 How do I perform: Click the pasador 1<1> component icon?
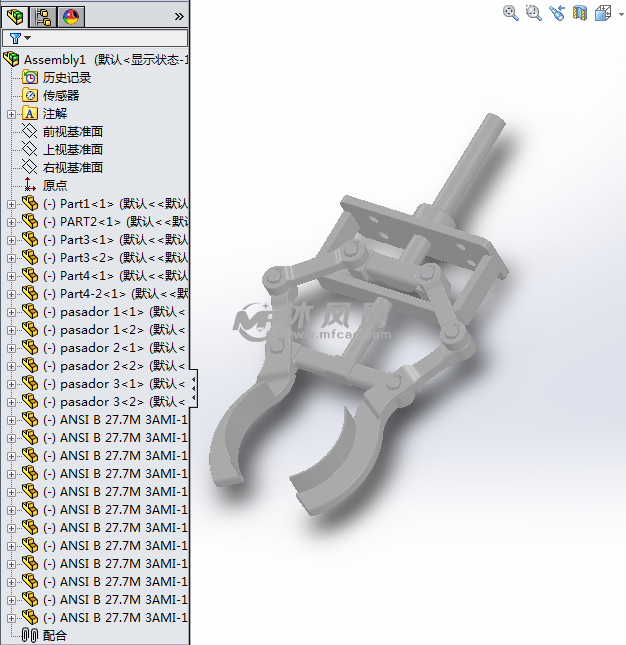30,311
